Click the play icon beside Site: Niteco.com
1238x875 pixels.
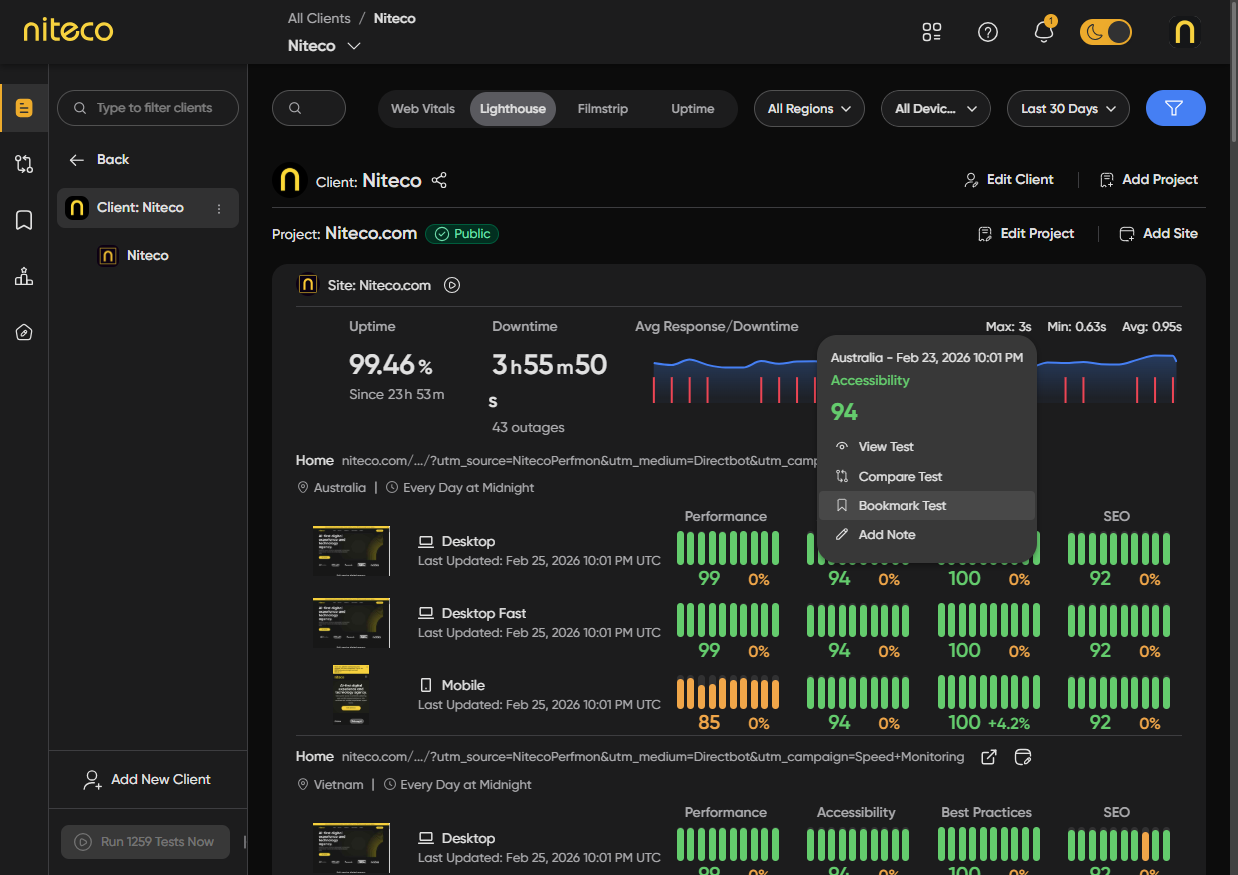click(452, 285)
